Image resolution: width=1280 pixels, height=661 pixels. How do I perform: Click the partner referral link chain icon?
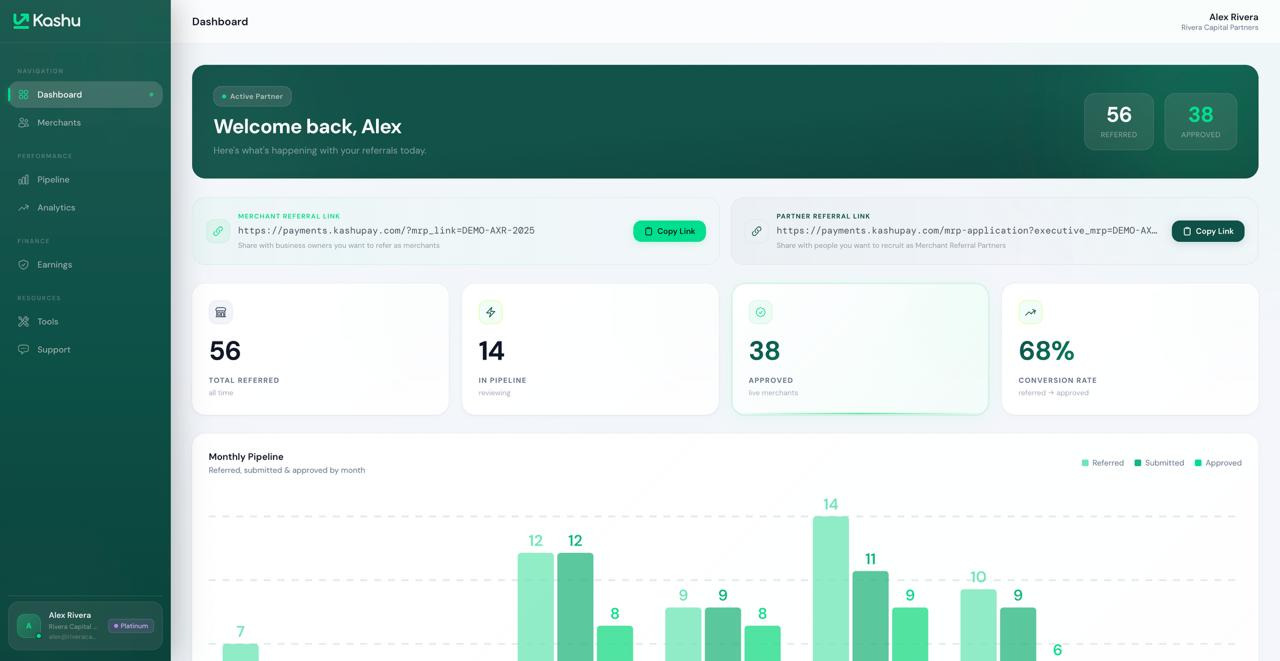point(757,231)
